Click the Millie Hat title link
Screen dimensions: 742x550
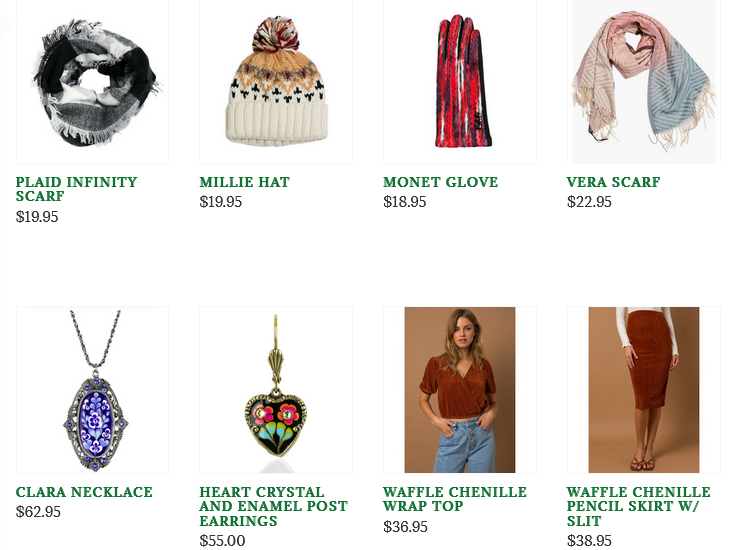244,182
